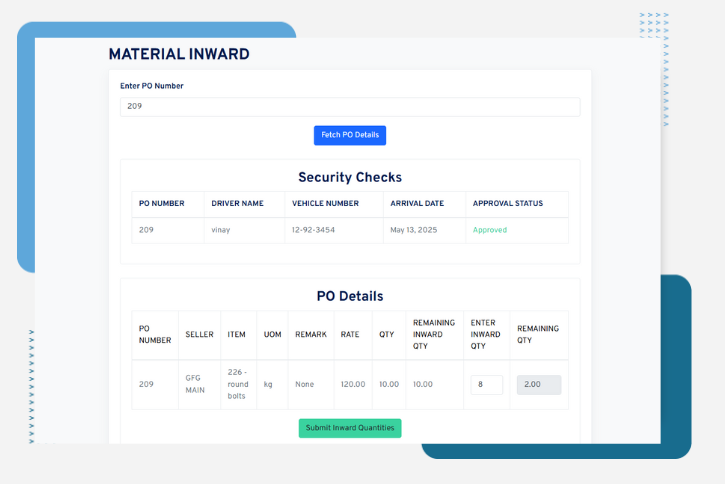The image size is (725, 484).
Task: Click the Enter PO Number input field
Action: click(349, 106)
